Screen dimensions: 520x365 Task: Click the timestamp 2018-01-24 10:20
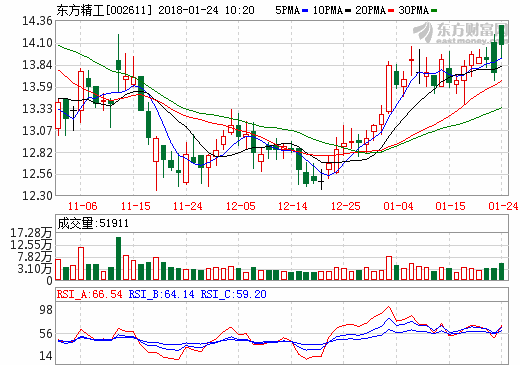206,10
